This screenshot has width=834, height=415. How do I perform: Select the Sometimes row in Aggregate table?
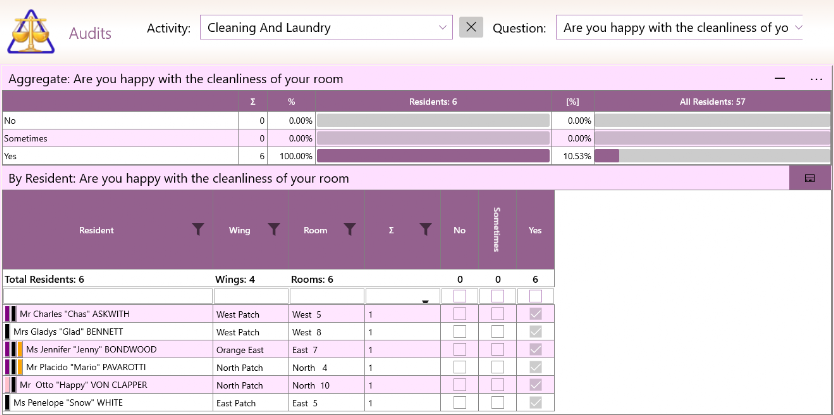tap(416, 138)
